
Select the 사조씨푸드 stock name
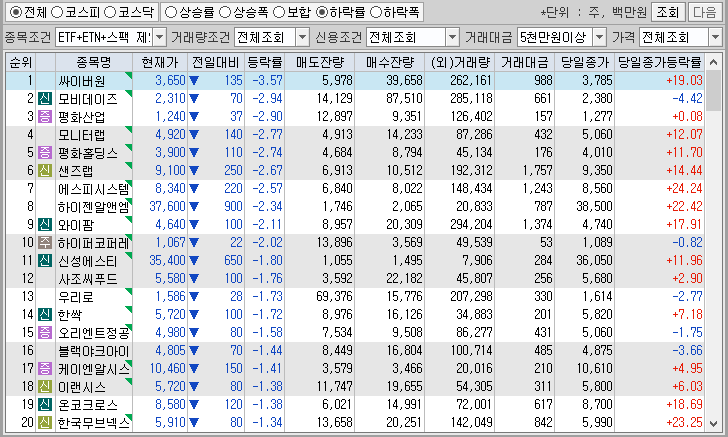click(x=88, y=279)
